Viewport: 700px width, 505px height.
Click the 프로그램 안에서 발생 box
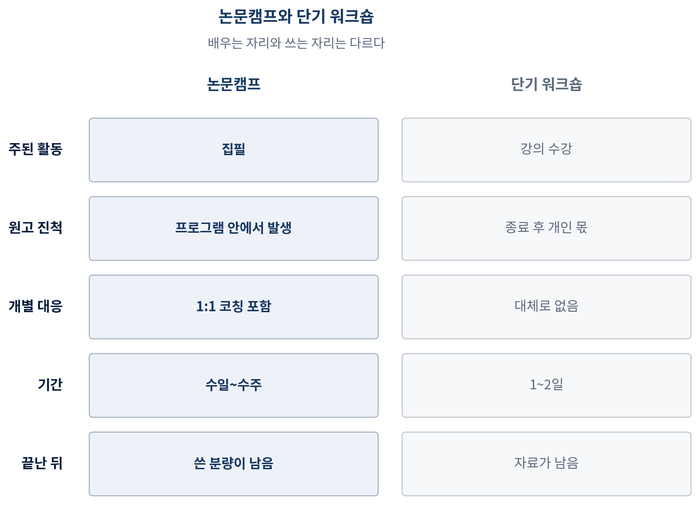[x=233, y=229]
